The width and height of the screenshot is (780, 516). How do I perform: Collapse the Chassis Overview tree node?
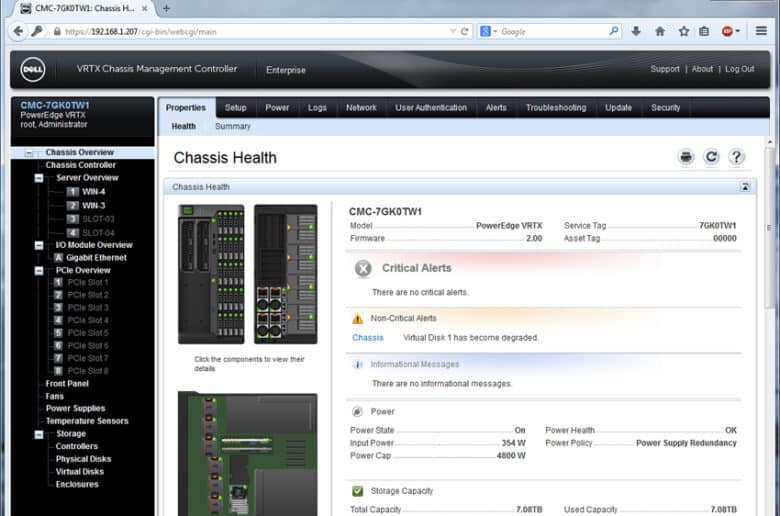pyautogui.click(x=29, y=153)
